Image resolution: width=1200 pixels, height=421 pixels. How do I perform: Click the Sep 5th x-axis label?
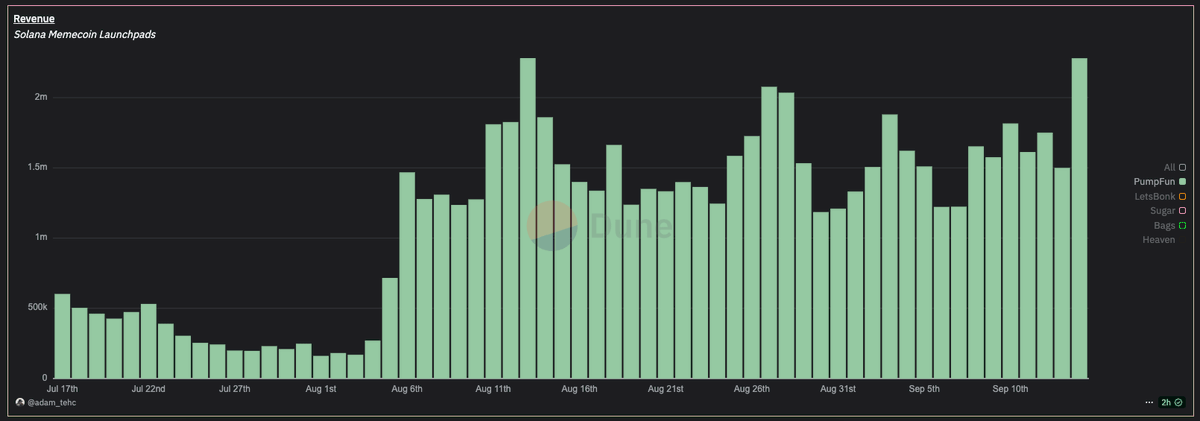coord(925,387)
